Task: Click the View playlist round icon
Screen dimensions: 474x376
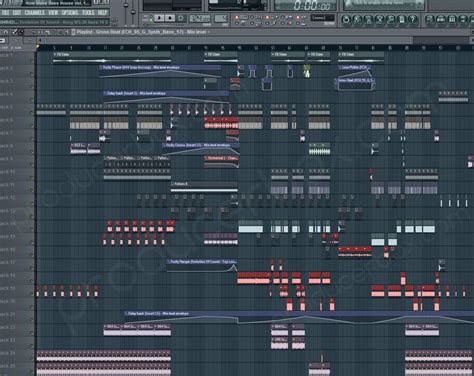Action: coord(430,19)
